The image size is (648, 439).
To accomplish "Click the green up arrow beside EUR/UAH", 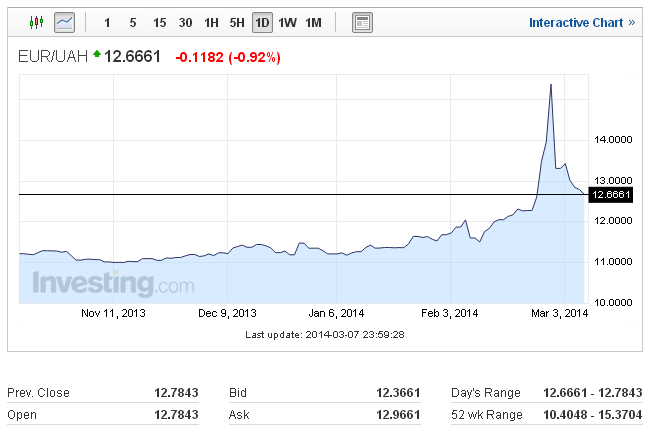I will (x=97, y=56).
